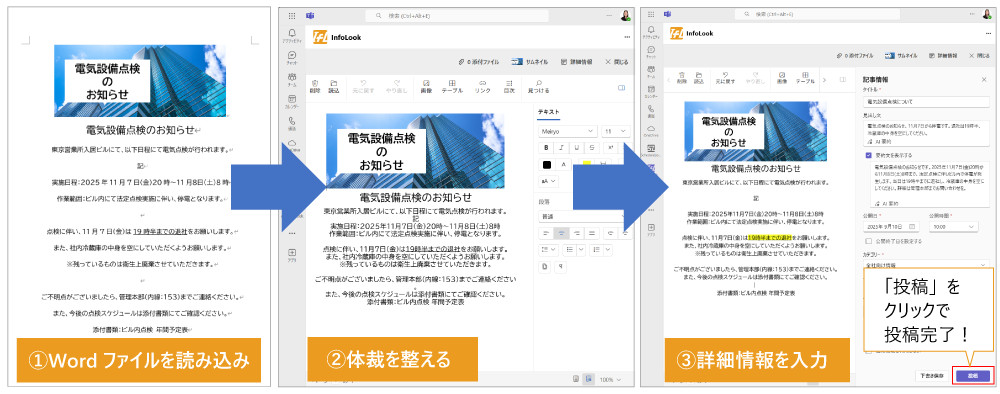Open more options (…) beside InfoLook in middle window

pos(627,38)
